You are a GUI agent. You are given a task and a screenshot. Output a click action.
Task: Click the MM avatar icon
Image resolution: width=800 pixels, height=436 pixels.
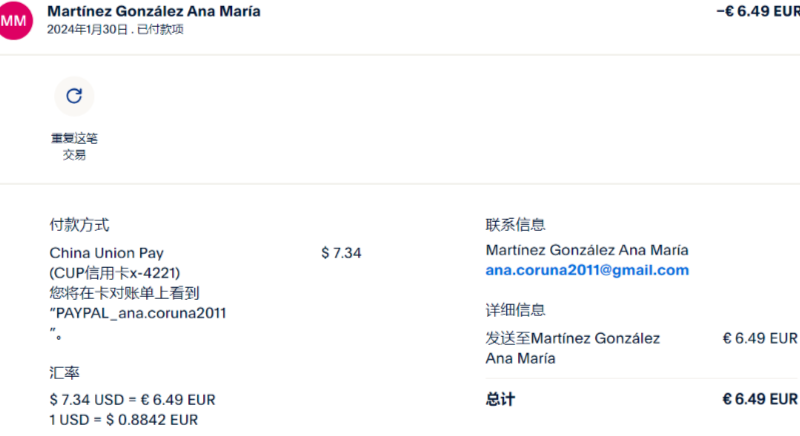[x=14, y=19]
